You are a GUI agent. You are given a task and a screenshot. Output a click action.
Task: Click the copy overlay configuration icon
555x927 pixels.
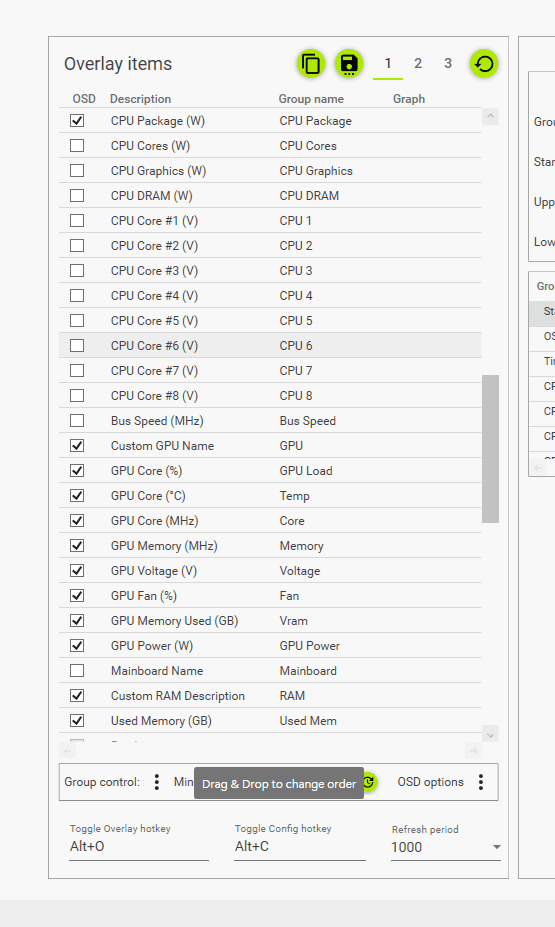tap(311, 63)
